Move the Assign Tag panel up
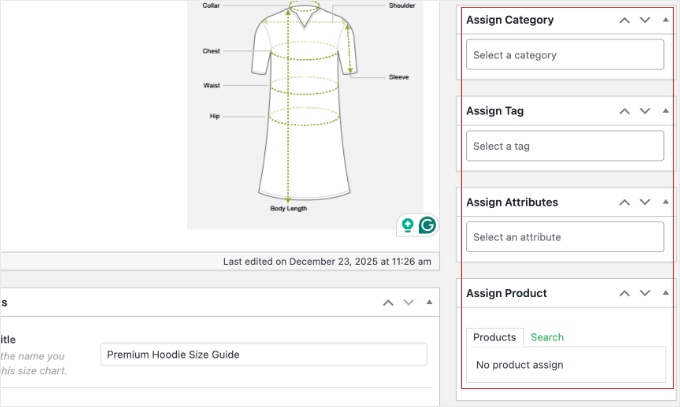 624,111
